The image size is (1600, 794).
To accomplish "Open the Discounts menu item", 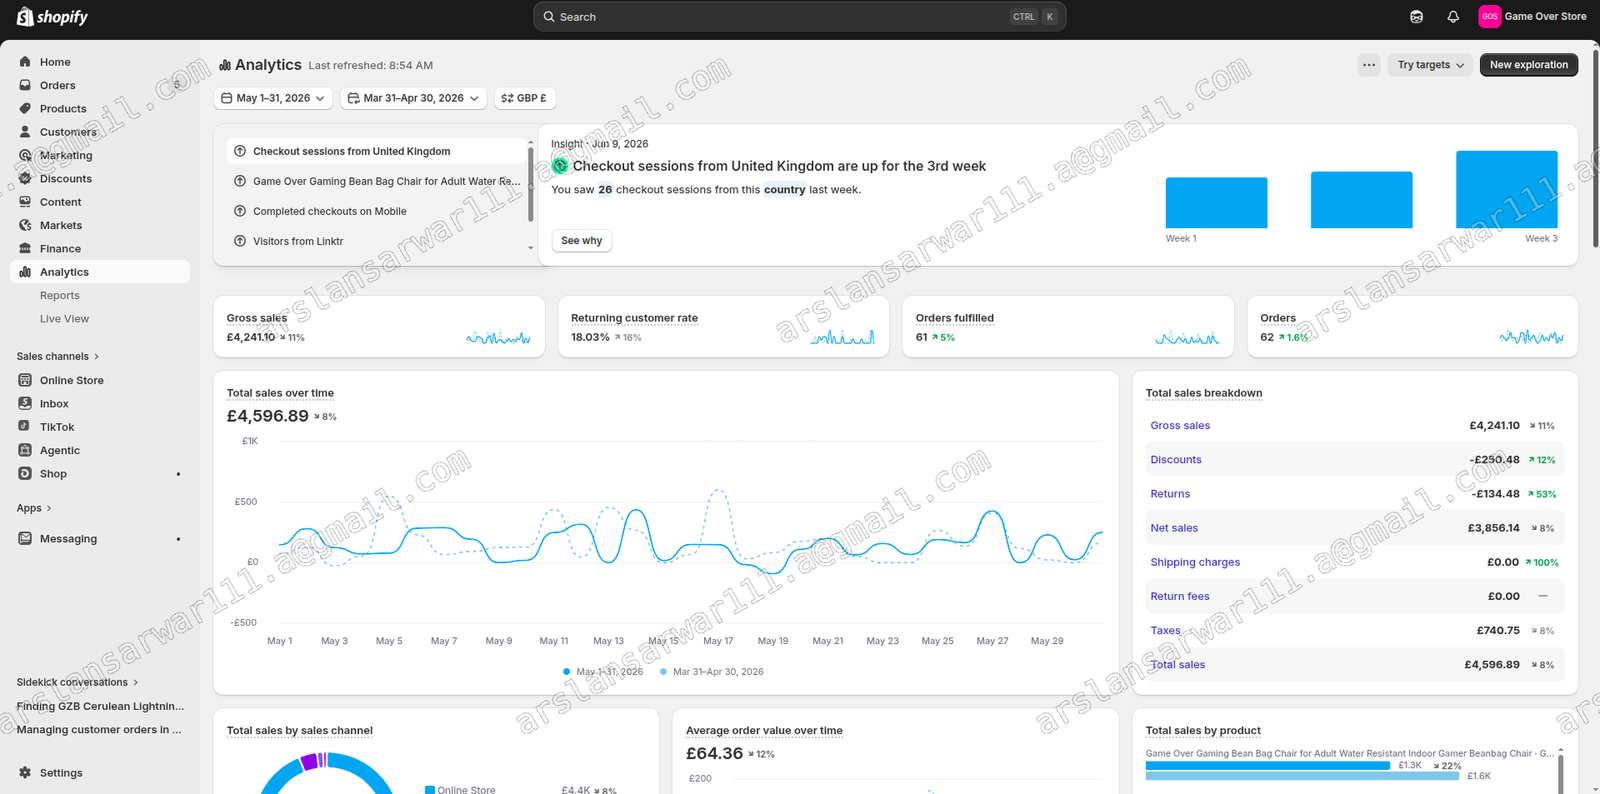I will click(x=100, y=179).
